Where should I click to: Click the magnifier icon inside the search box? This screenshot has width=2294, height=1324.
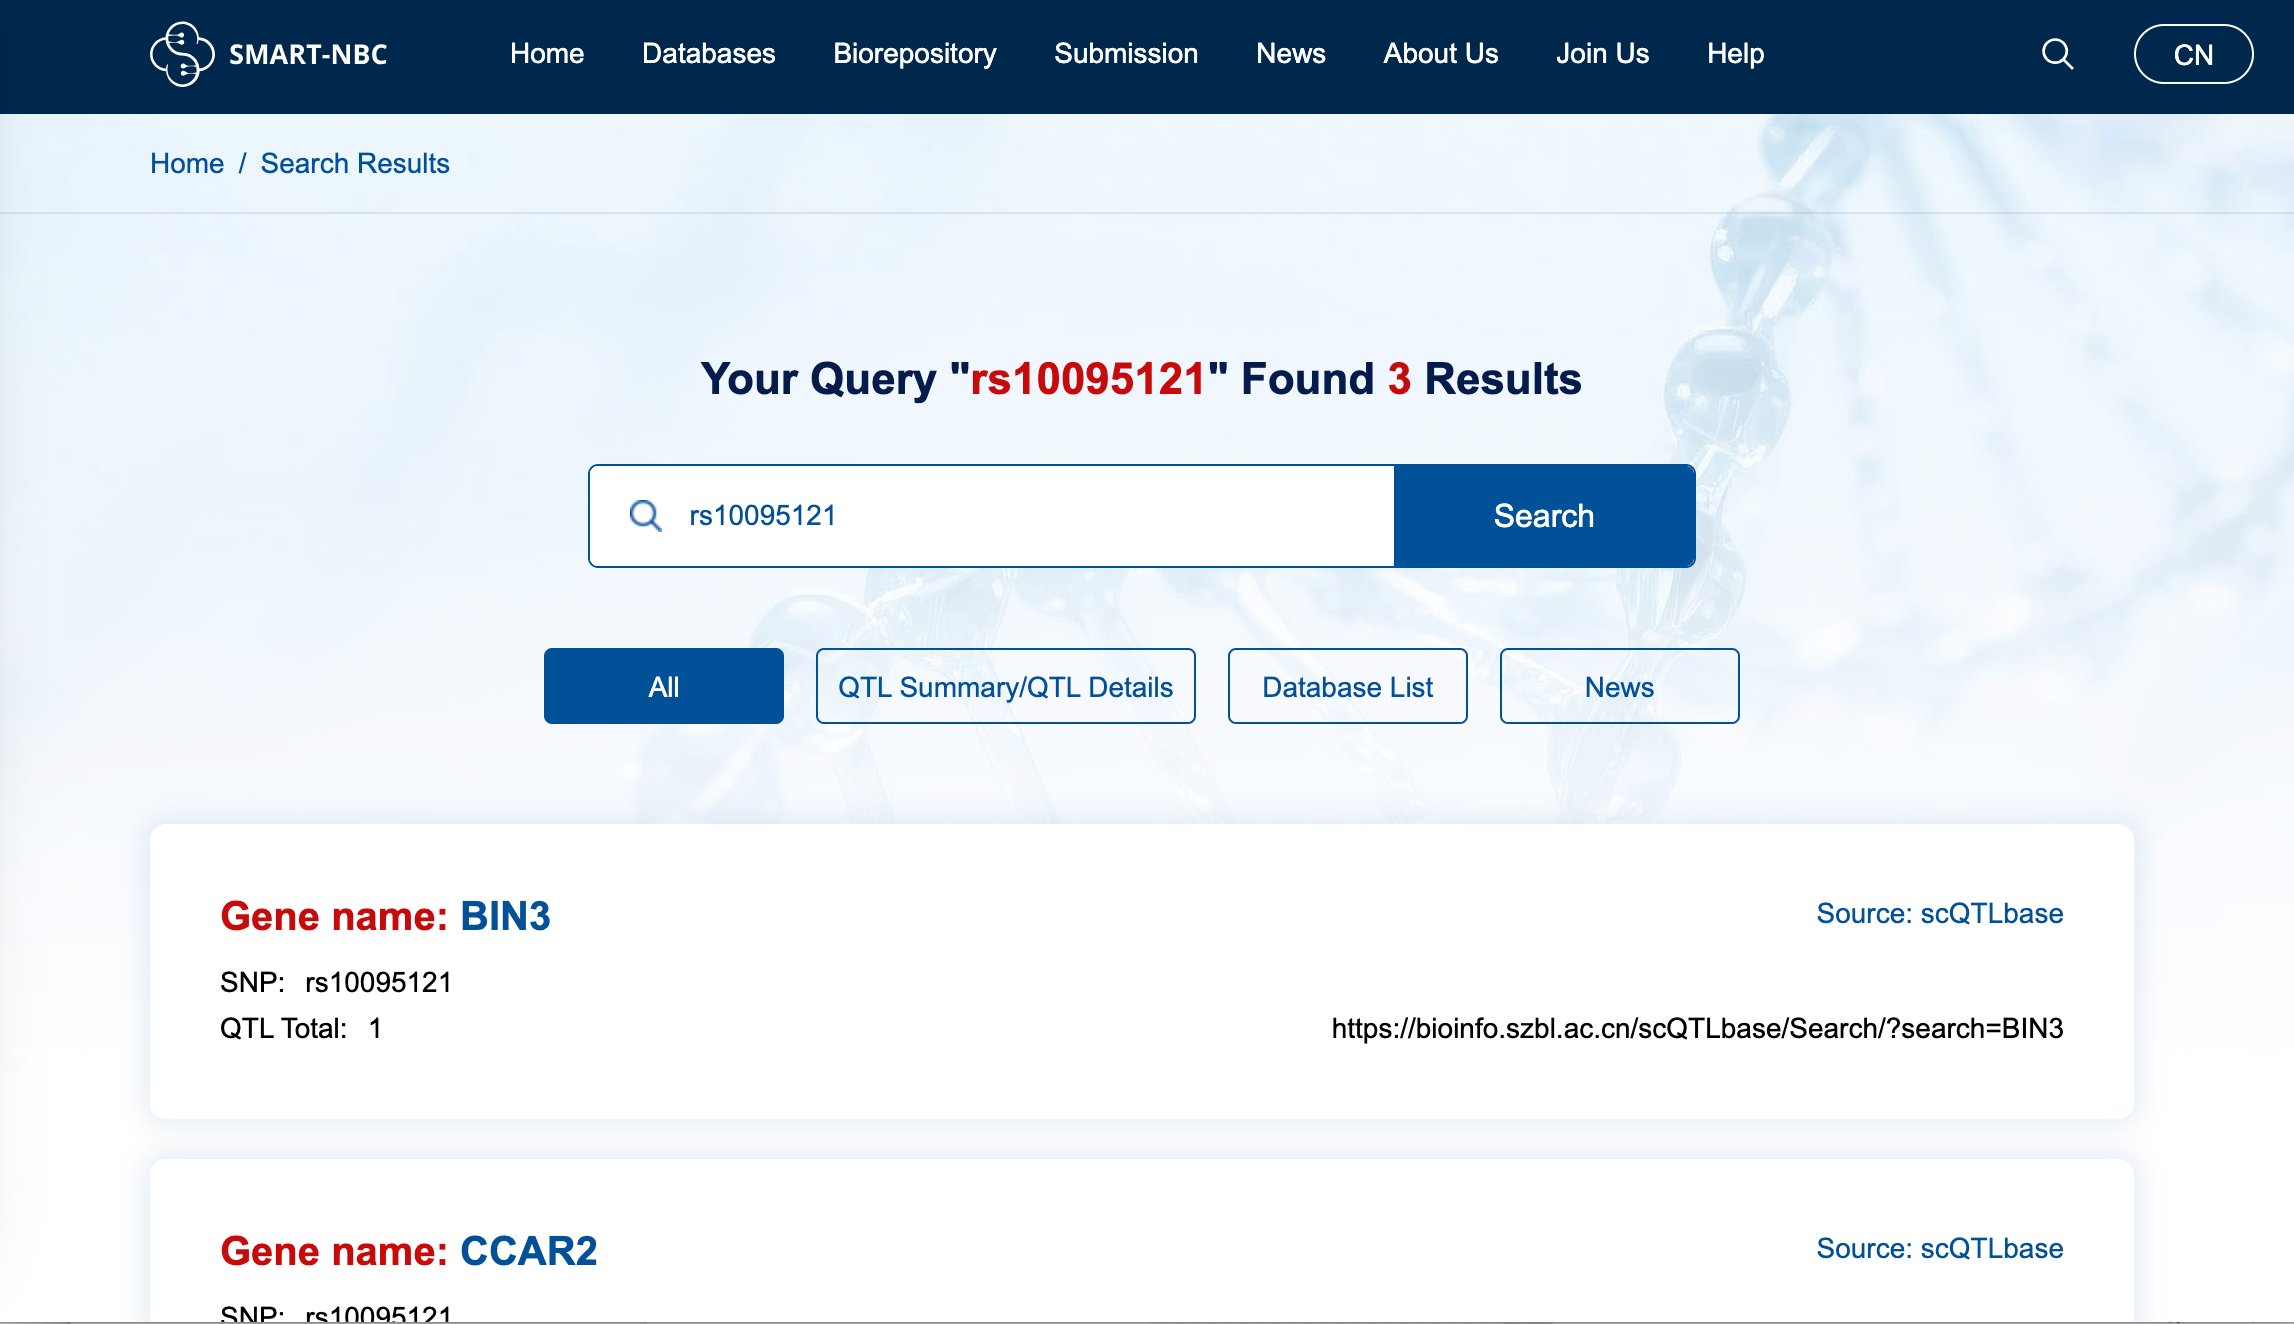[645, 516]
